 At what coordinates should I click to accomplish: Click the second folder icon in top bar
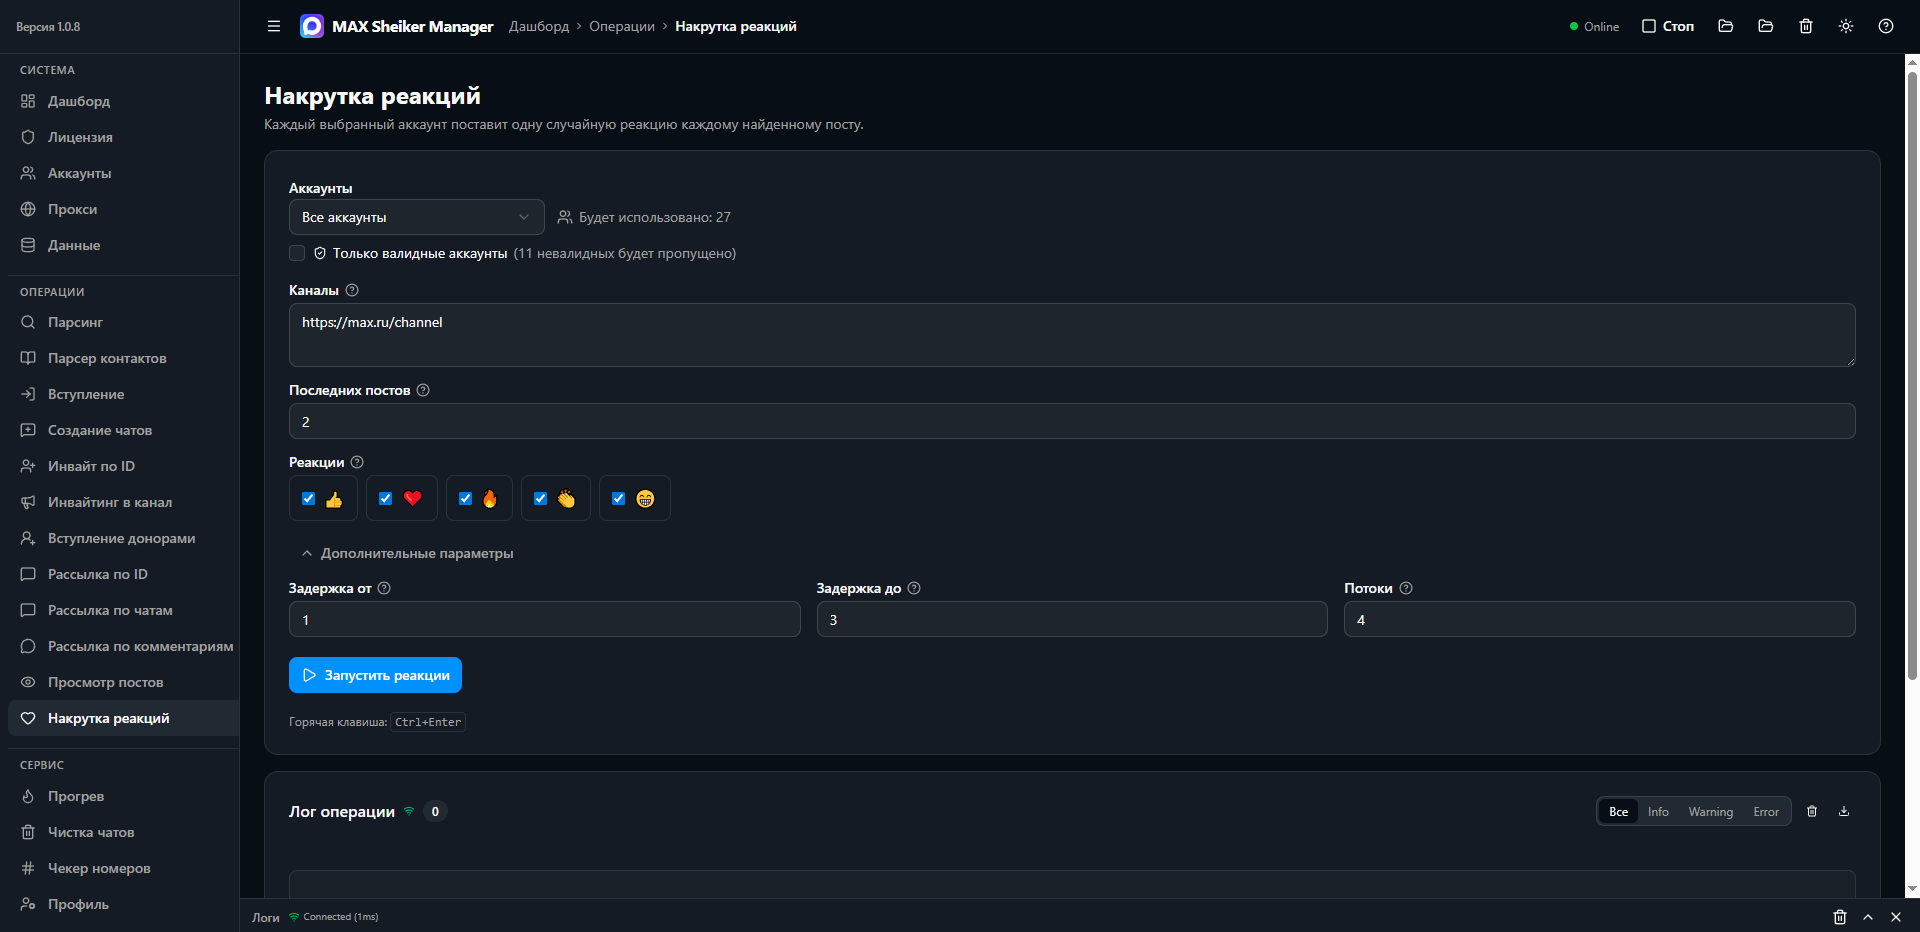click(1766, 26)
